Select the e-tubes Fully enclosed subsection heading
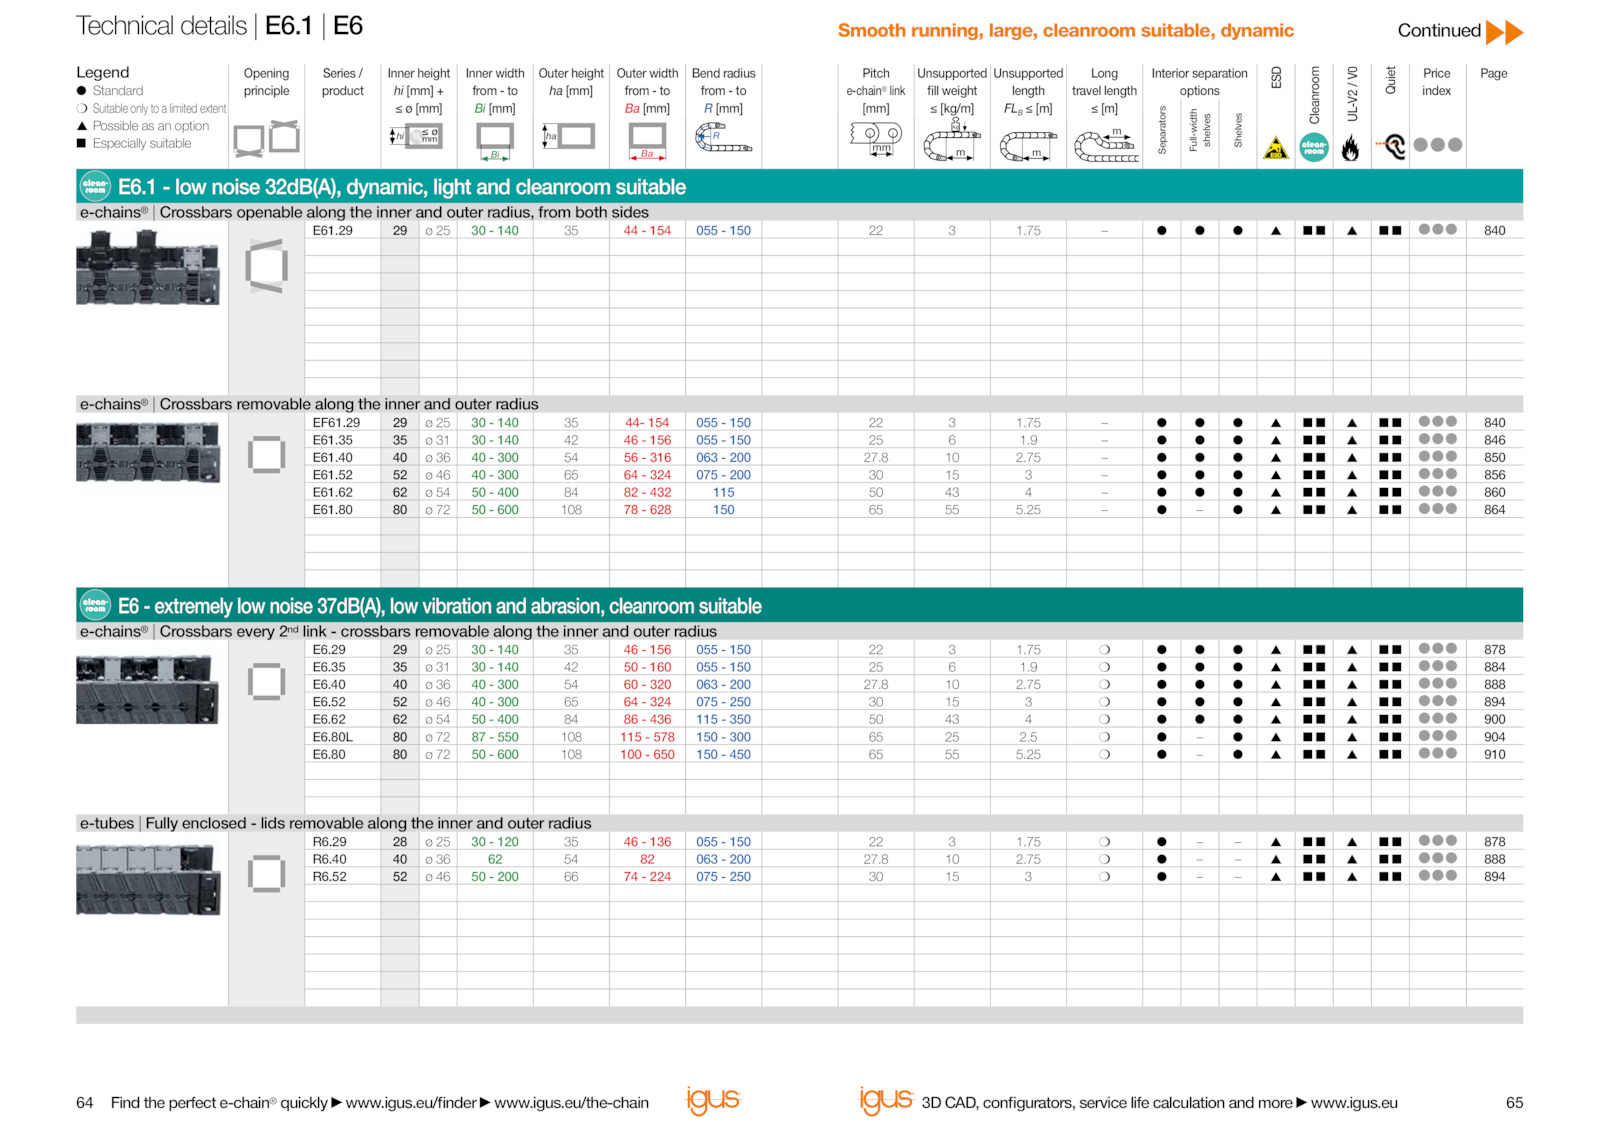Image resolution: width=1600 pixels, height=1131 pixels. (x=335, y=823)
